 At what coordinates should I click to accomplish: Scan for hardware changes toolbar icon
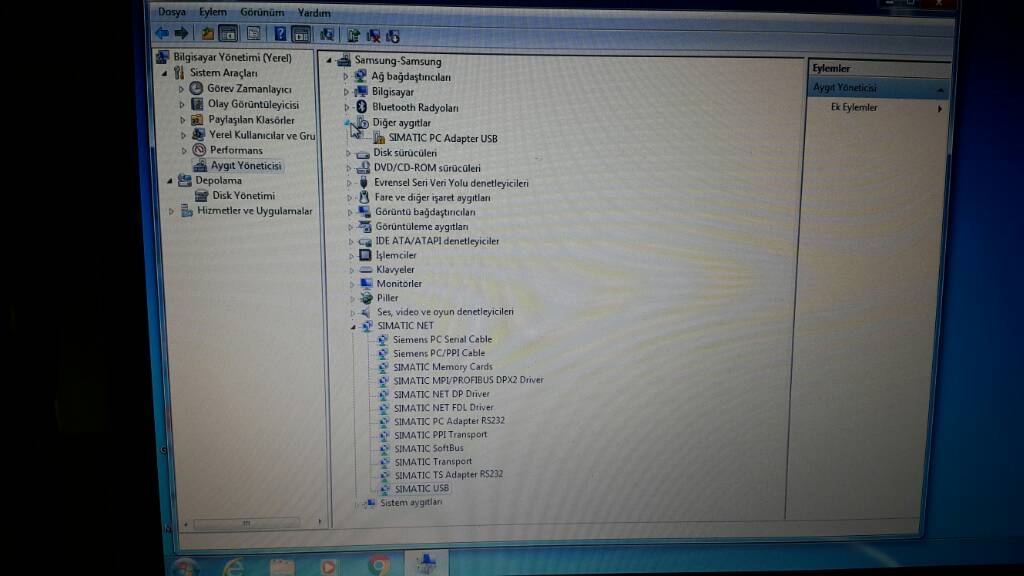pos(327,35)
